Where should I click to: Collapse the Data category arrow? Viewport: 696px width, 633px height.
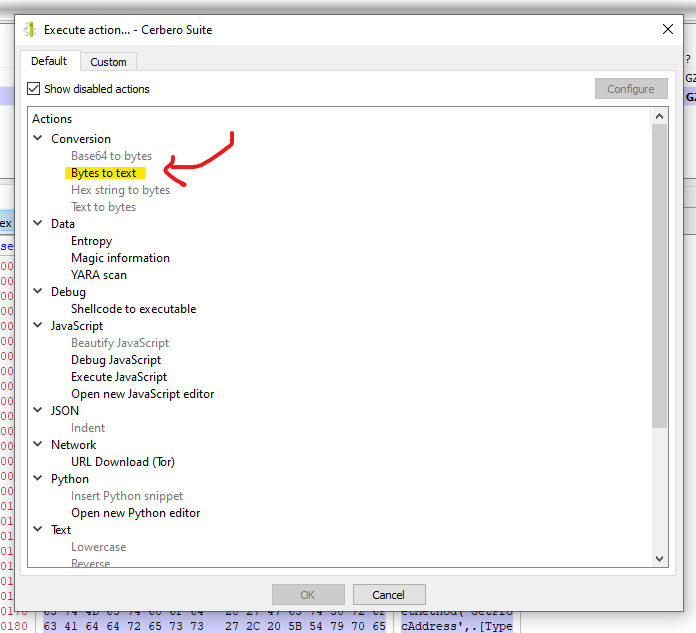pos(38,224)
